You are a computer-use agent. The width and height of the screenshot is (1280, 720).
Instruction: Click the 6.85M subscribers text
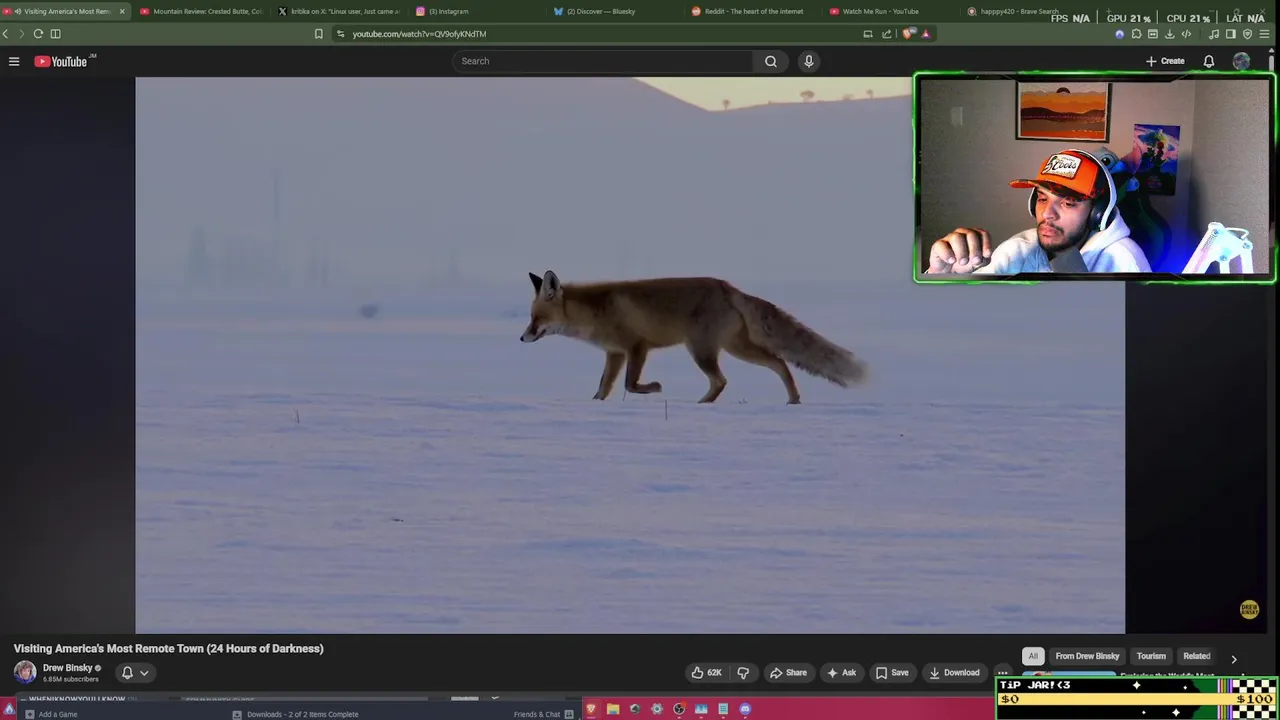(70, 679)
